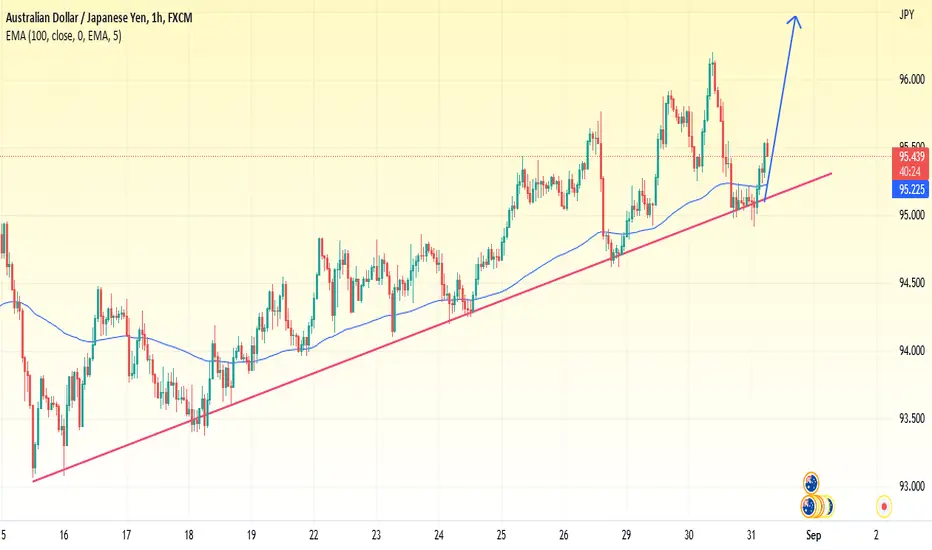Viewport: 932px width, 550px height.
Task: Select the red ascending trendline
Action: tap(357, 359)
